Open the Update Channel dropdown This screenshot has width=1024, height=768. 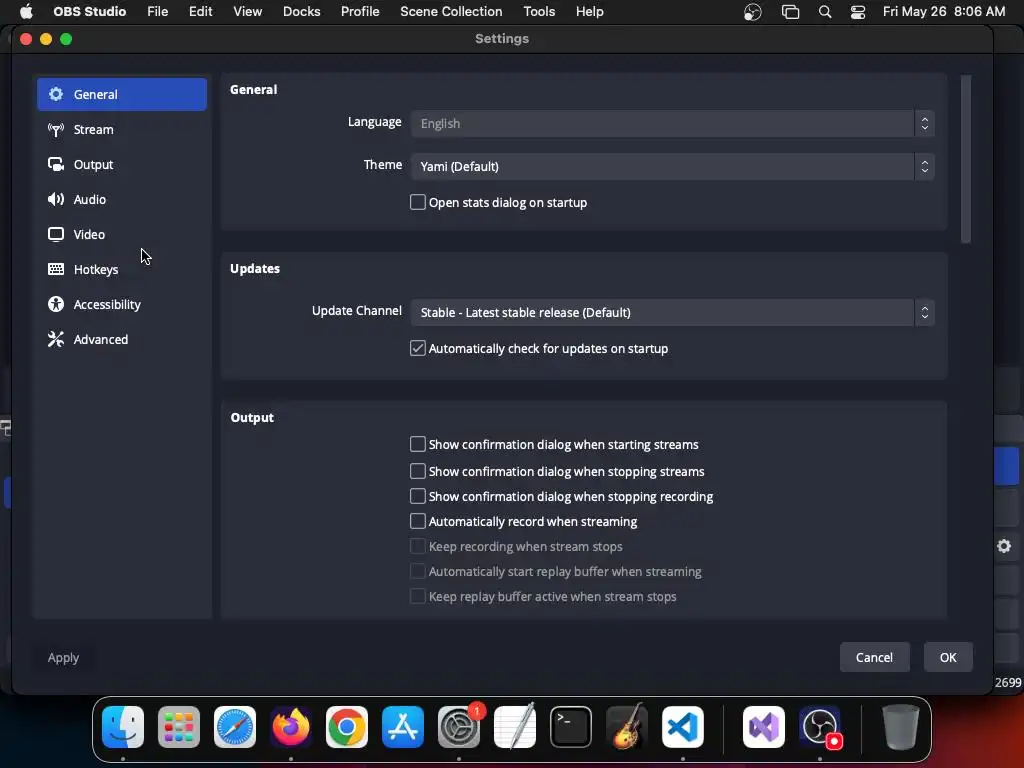click(x=673, y=313)
